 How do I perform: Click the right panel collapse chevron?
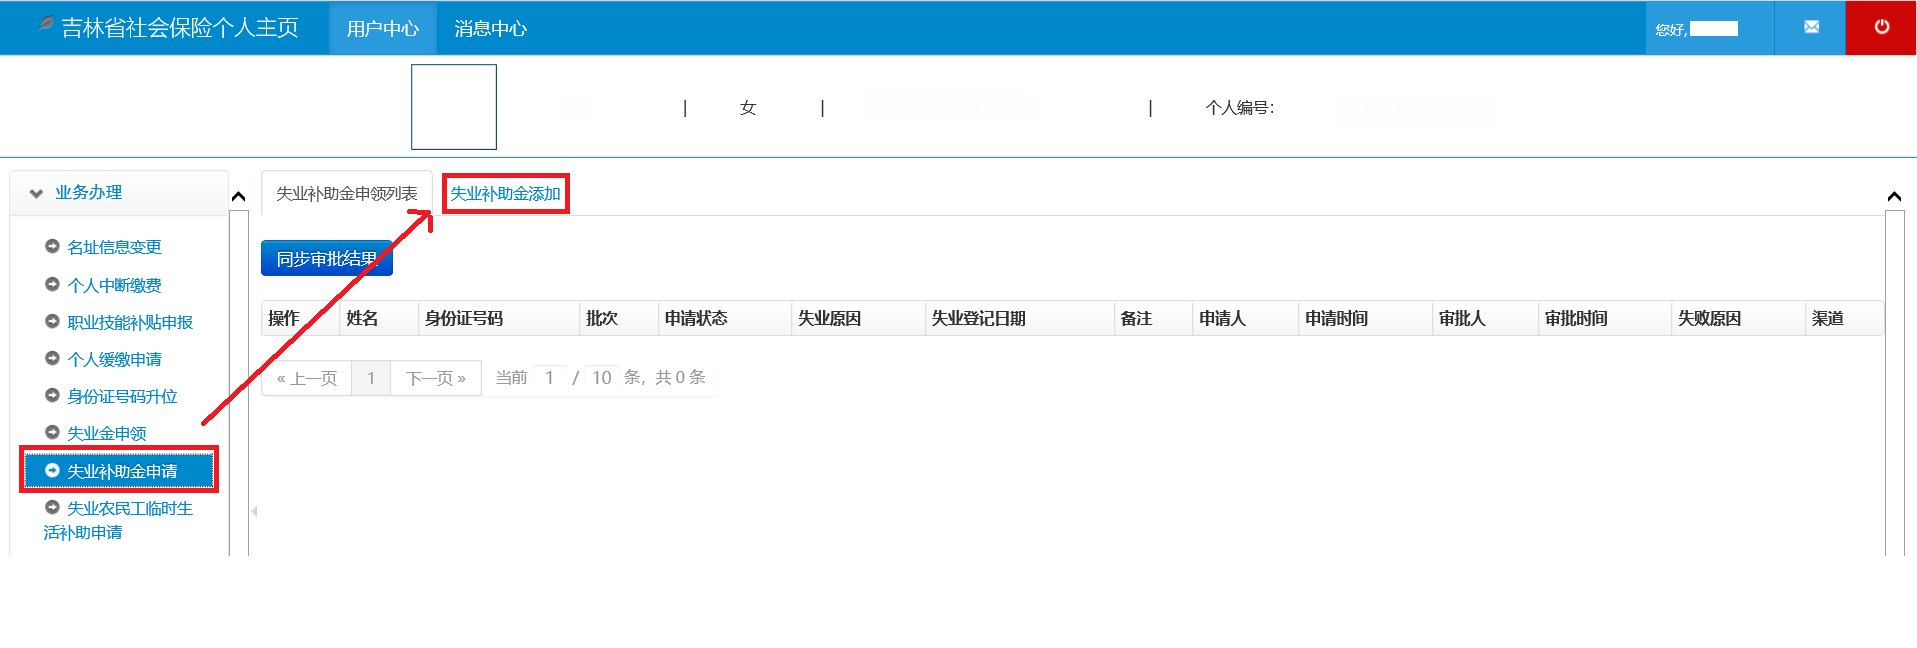click(1894, 196)
